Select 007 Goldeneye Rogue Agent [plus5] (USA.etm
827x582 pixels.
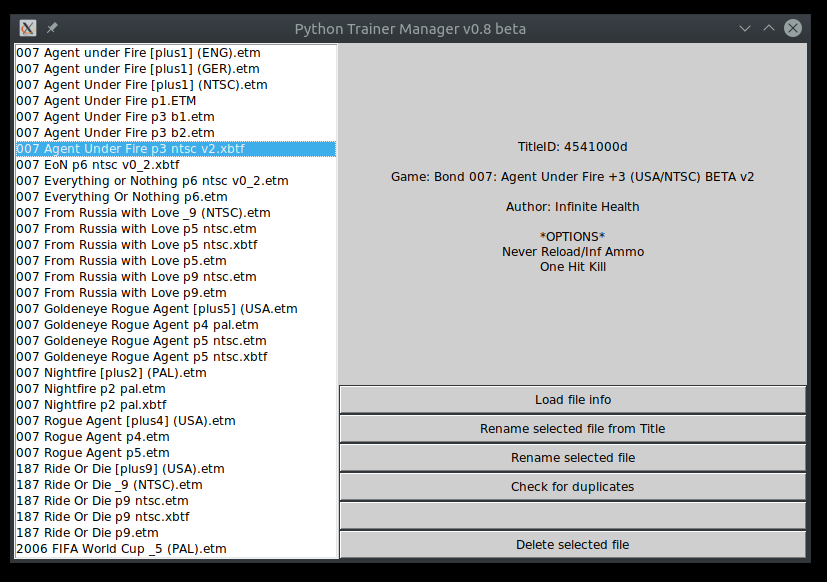point(176,309)
